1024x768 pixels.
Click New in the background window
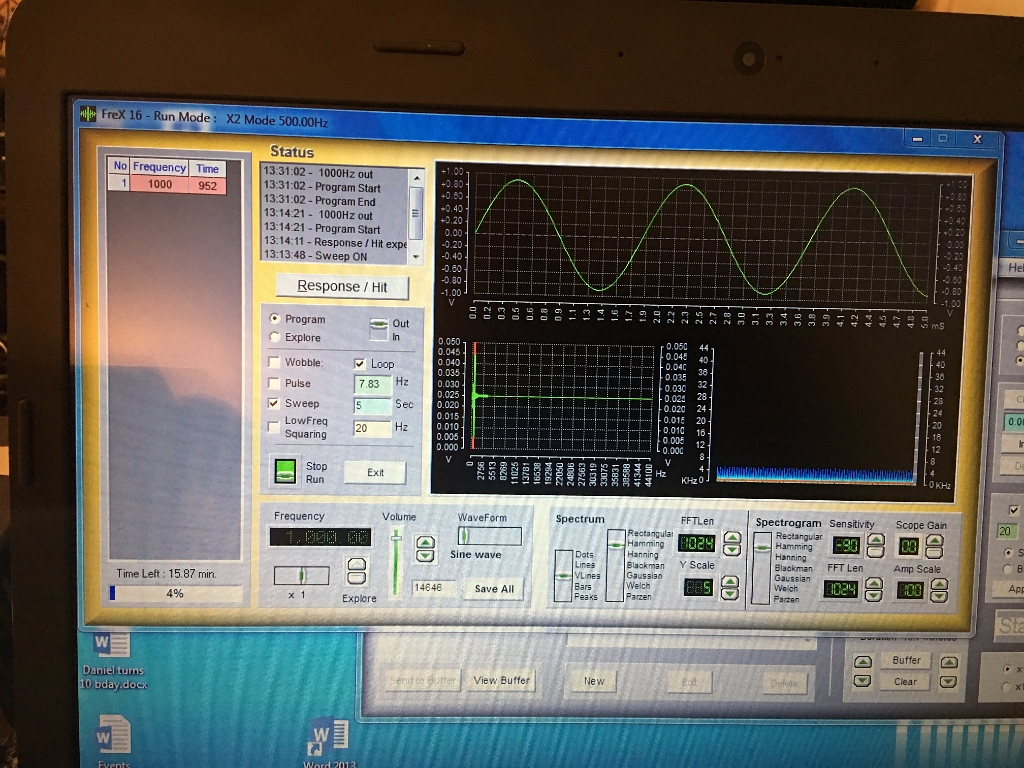point(594,681)
